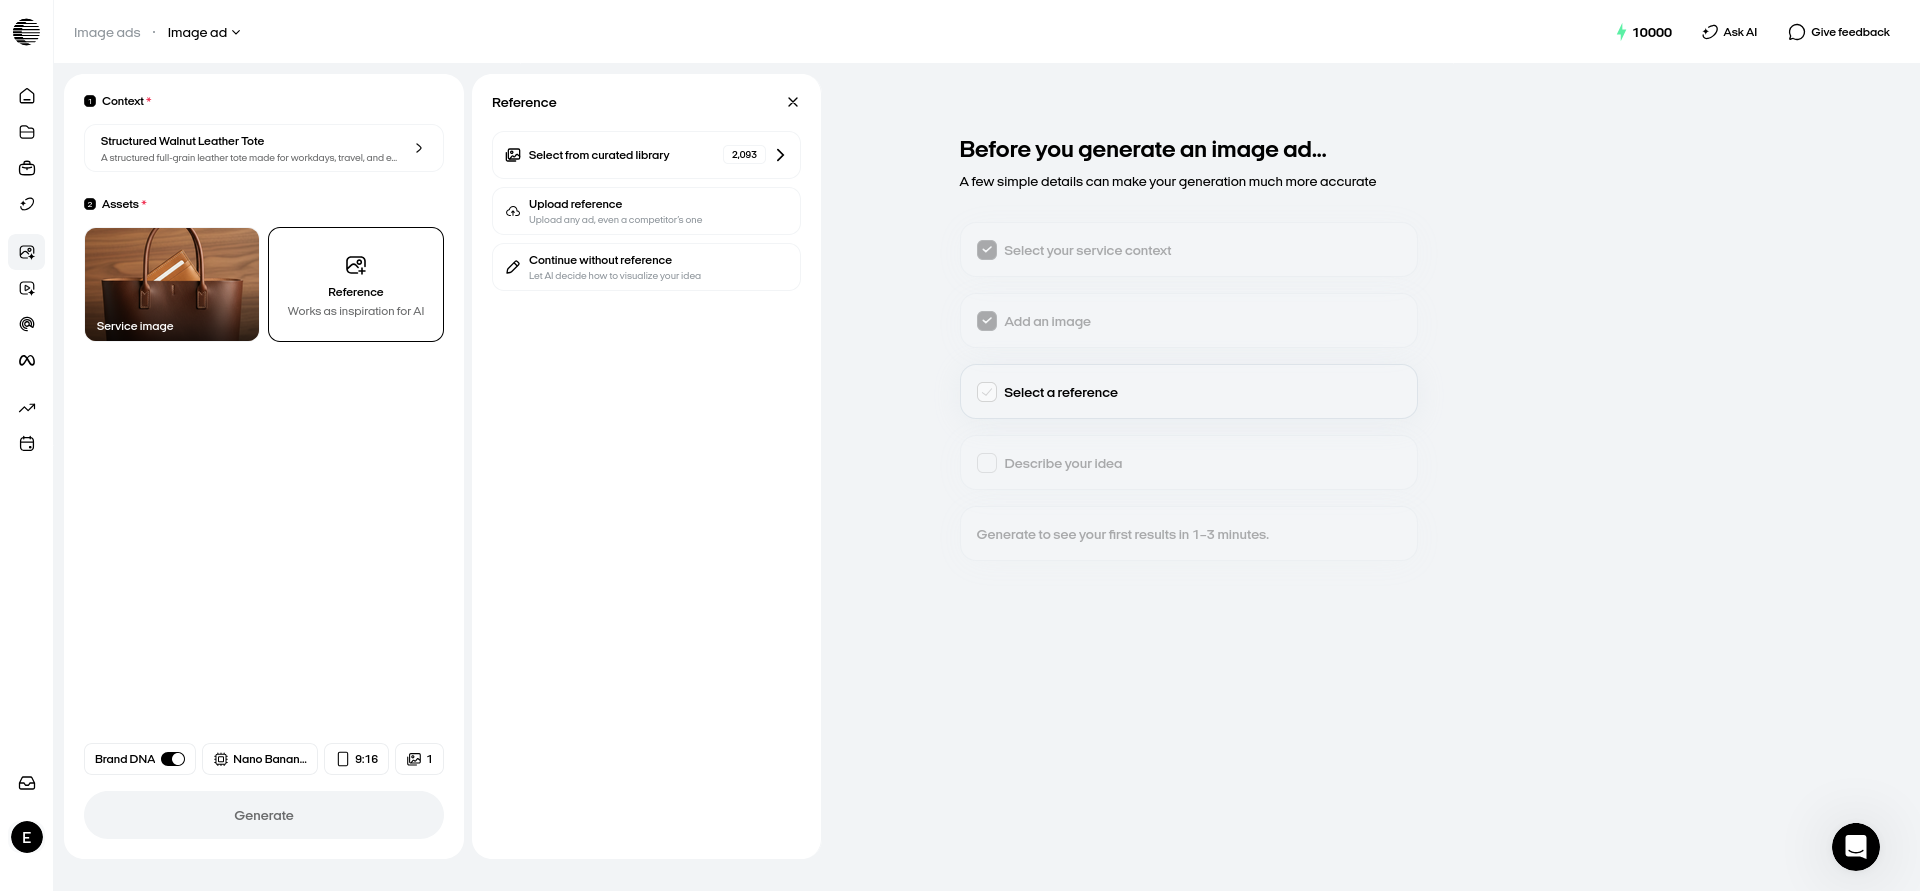
Task: Click the 2,093 library count badge
Action: pyautogui.click(x=744, y=155)
